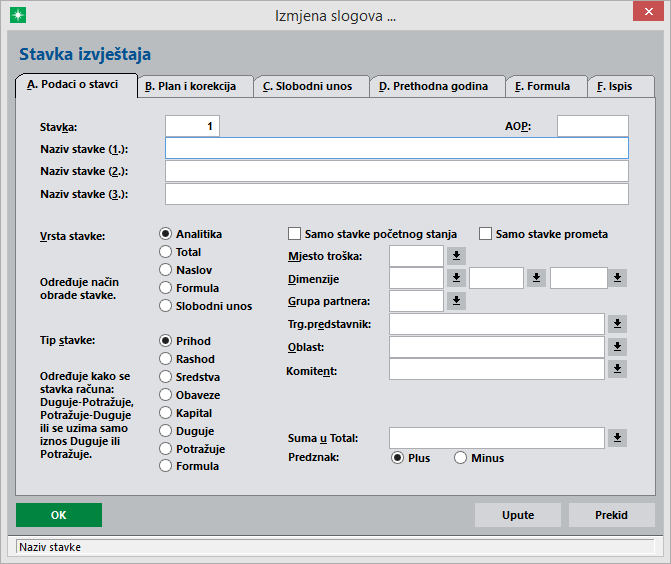
Task: Set Predznak to Plus
Action: 411,458
